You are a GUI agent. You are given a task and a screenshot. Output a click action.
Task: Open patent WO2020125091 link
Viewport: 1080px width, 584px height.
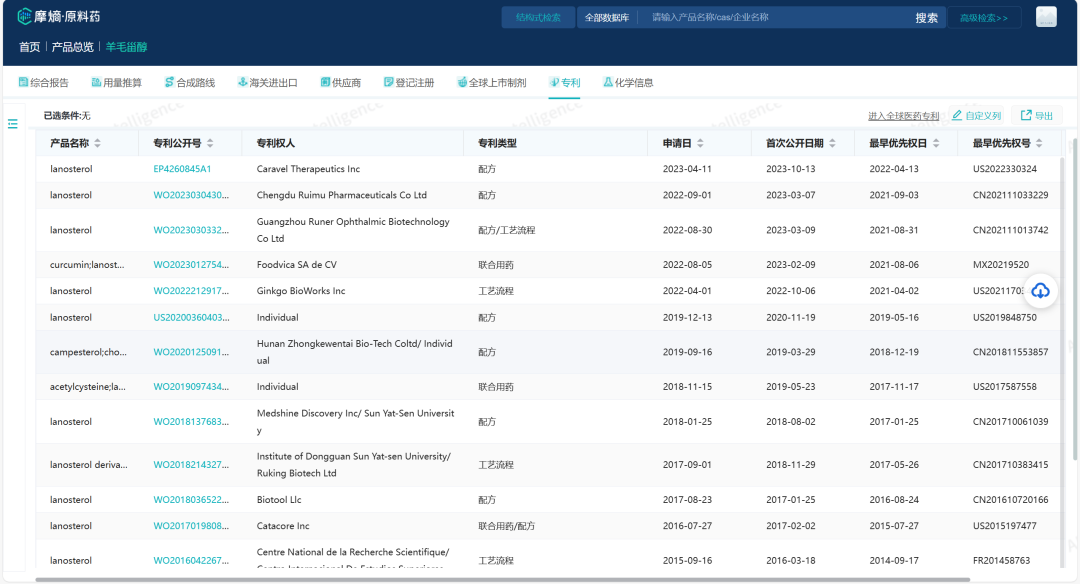(191, 352)
